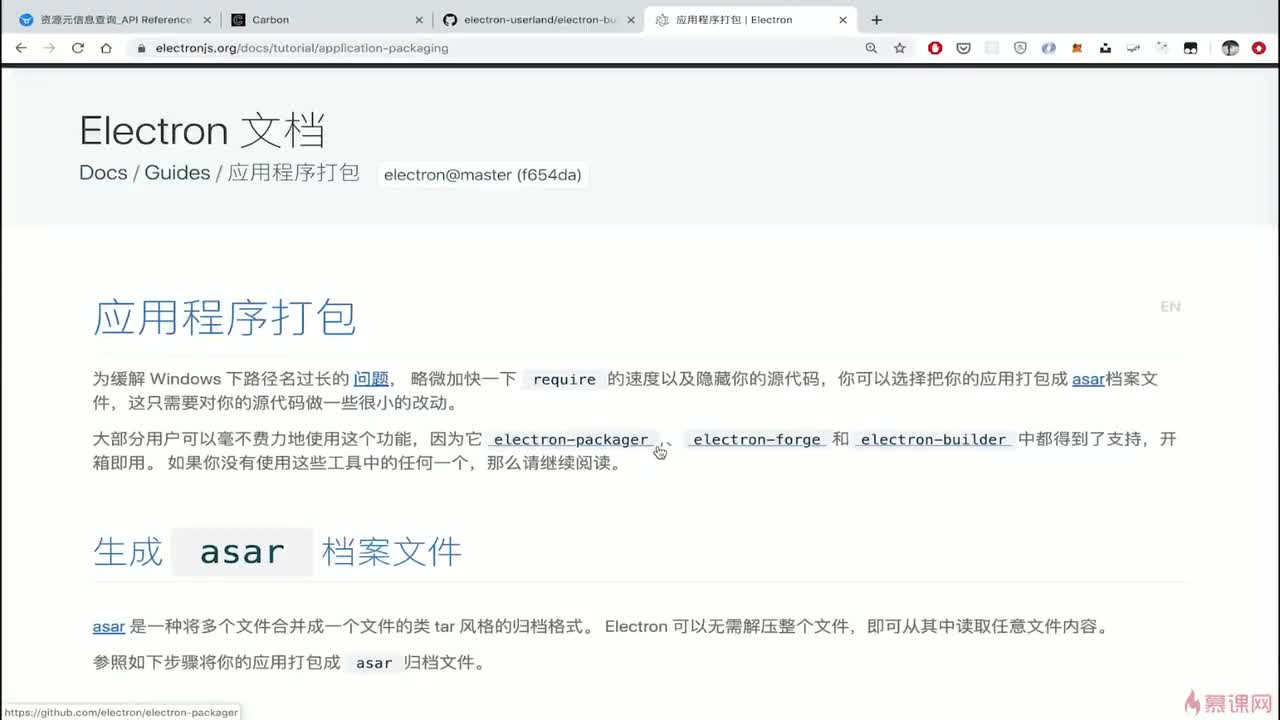Screen dimensions: 1280x720
Task: Switch to the Carbon tab
Action: (325, 20)
